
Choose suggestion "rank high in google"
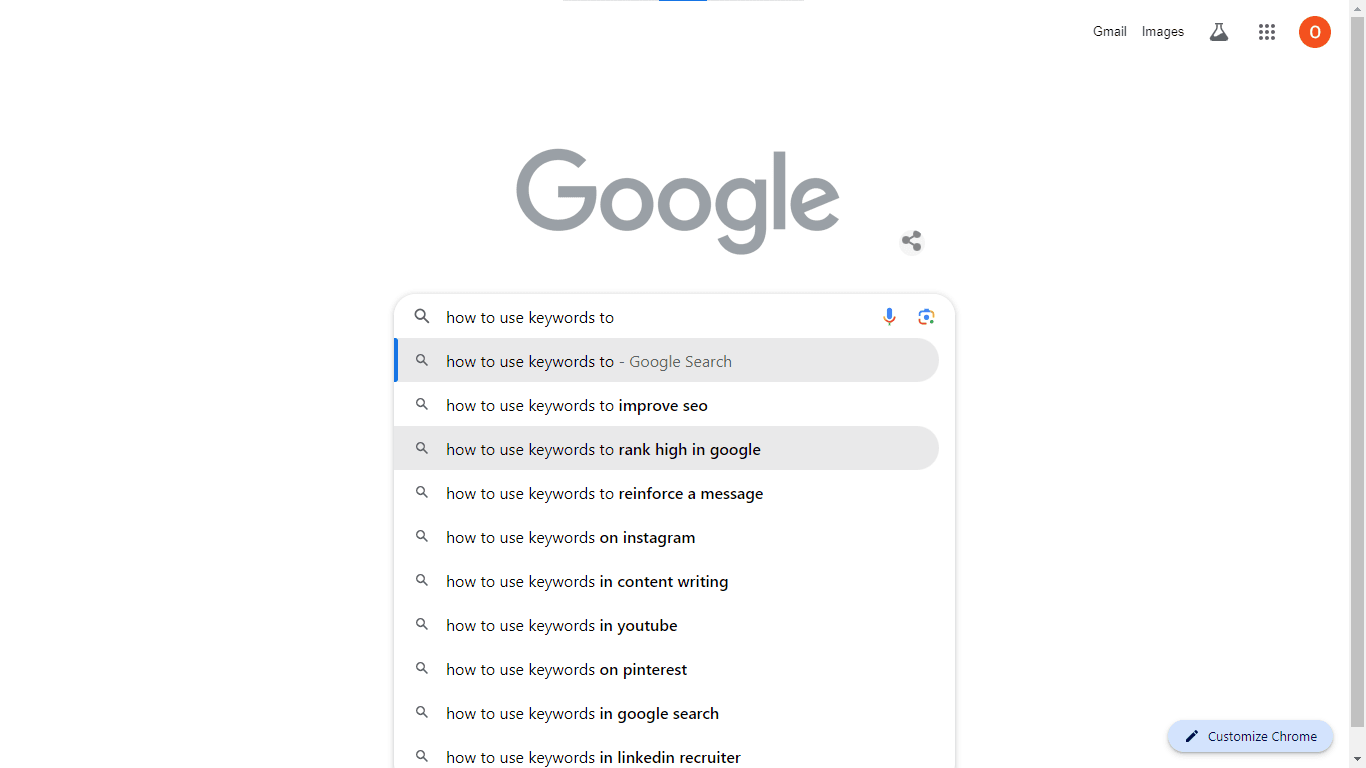tap(603, 450)
